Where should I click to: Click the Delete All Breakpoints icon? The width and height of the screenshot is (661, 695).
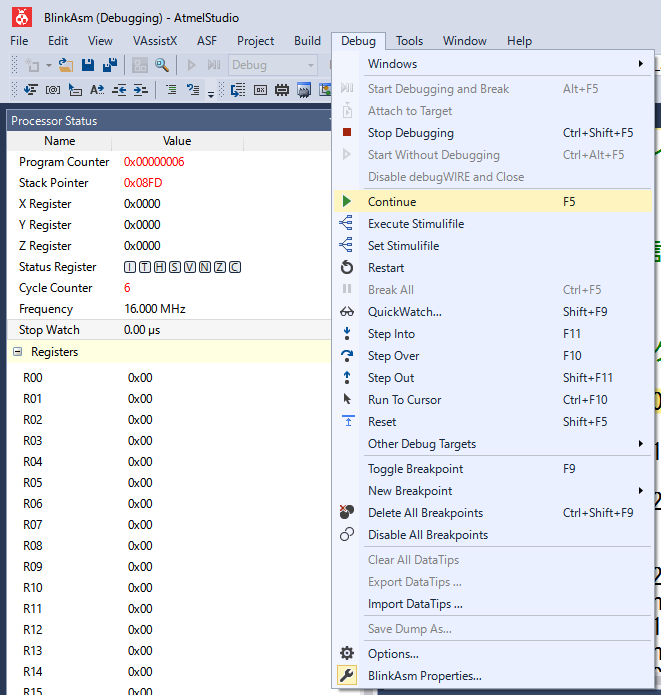pyautogui.click(x=347, y=512)
